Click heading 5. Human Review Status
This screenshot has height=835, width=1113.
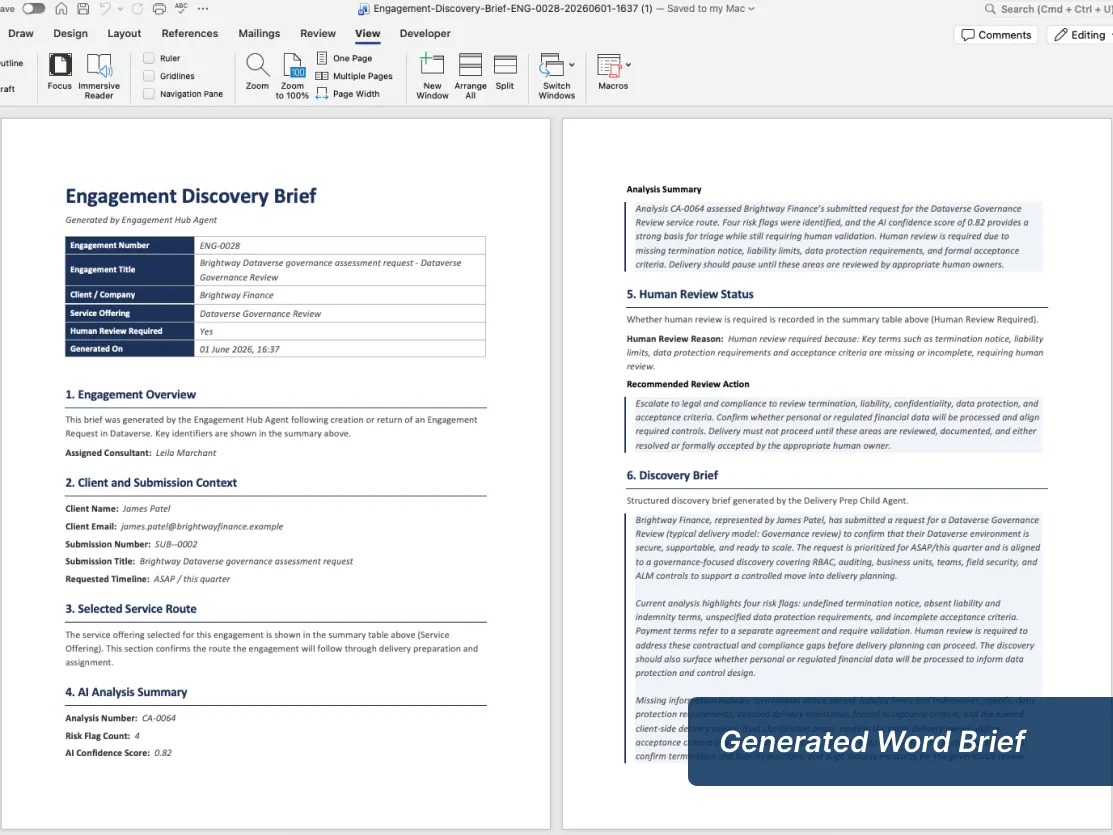pos(690,294)
